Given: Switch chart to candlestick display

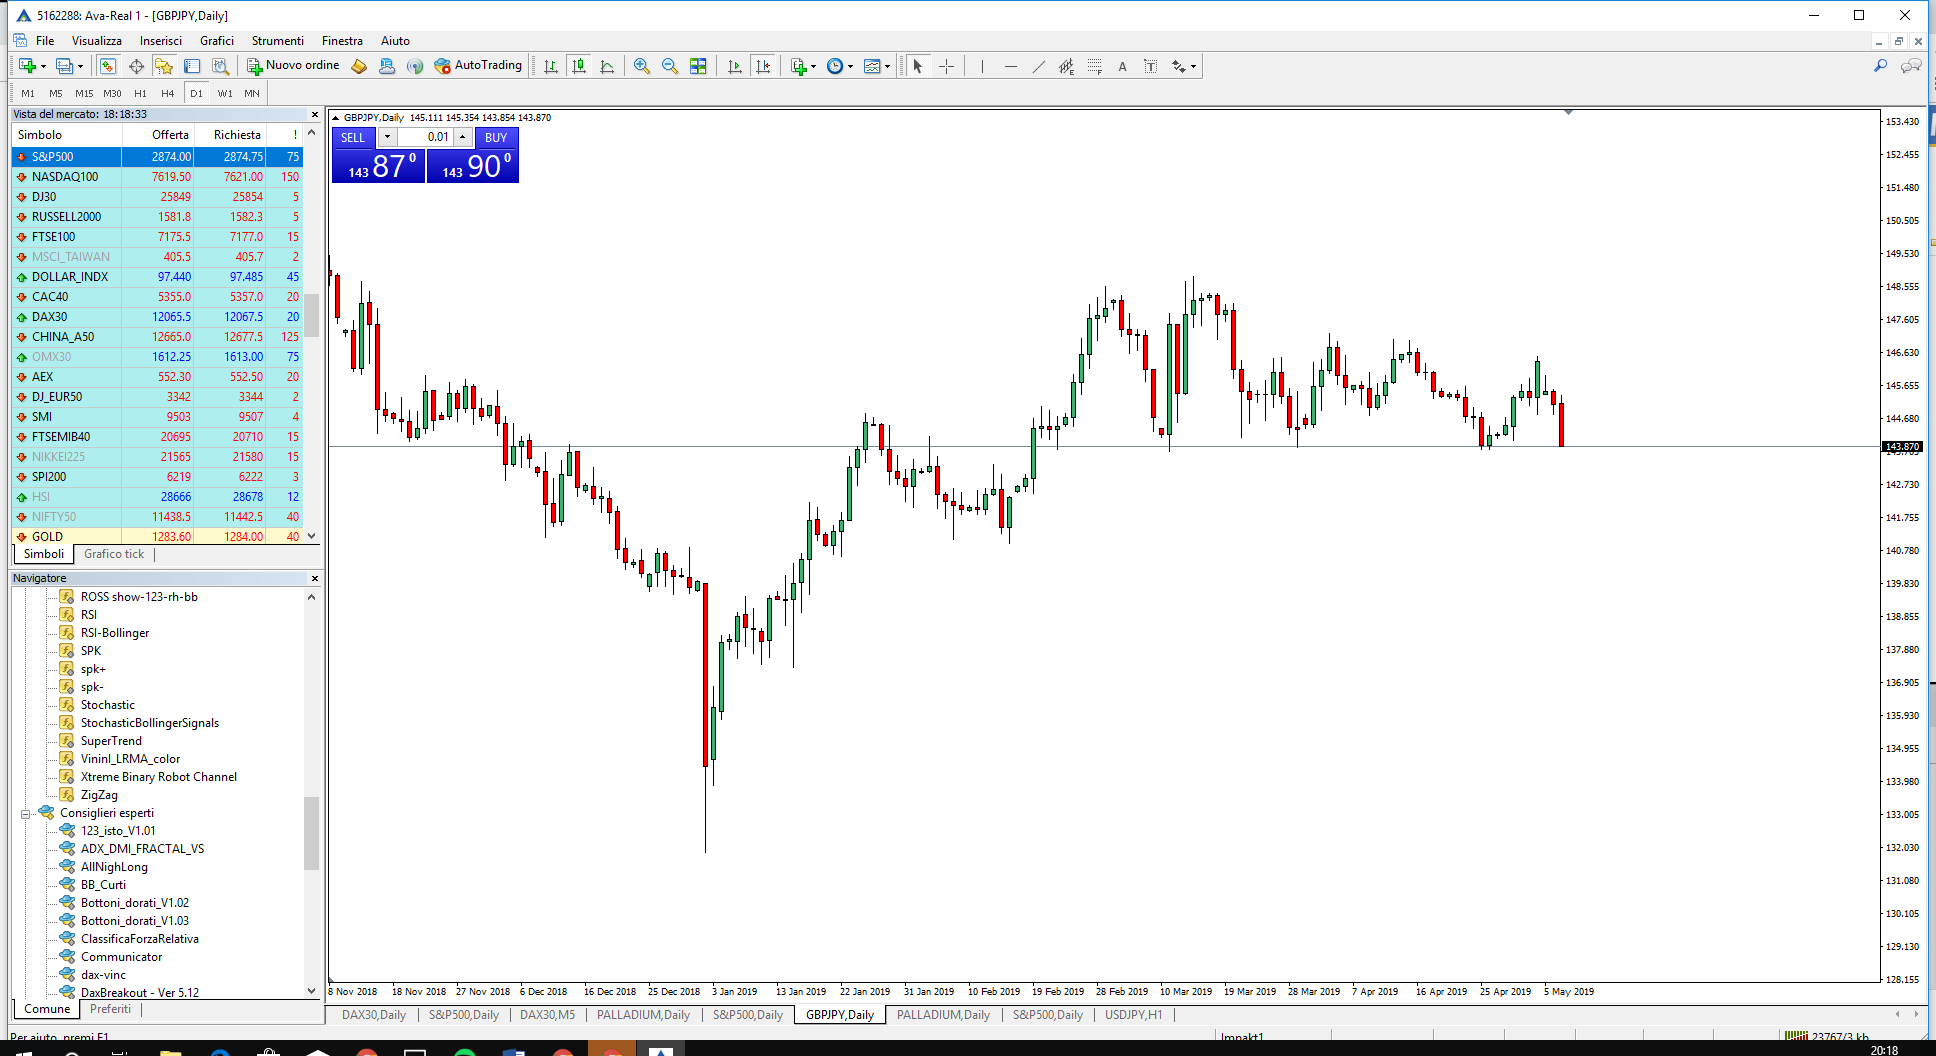Looking at the screenshot, I should pos(579,66).
